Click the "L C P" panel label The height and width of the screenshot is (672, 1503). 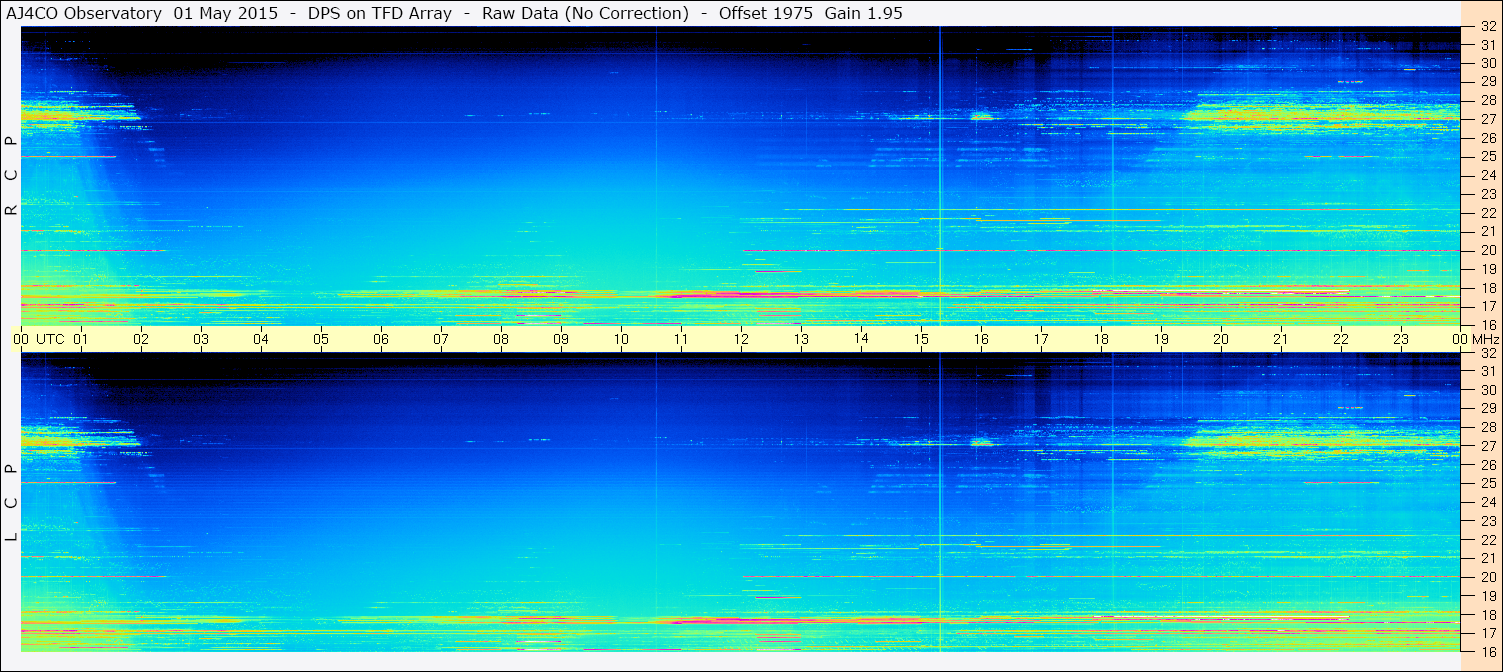pos(12,503)
